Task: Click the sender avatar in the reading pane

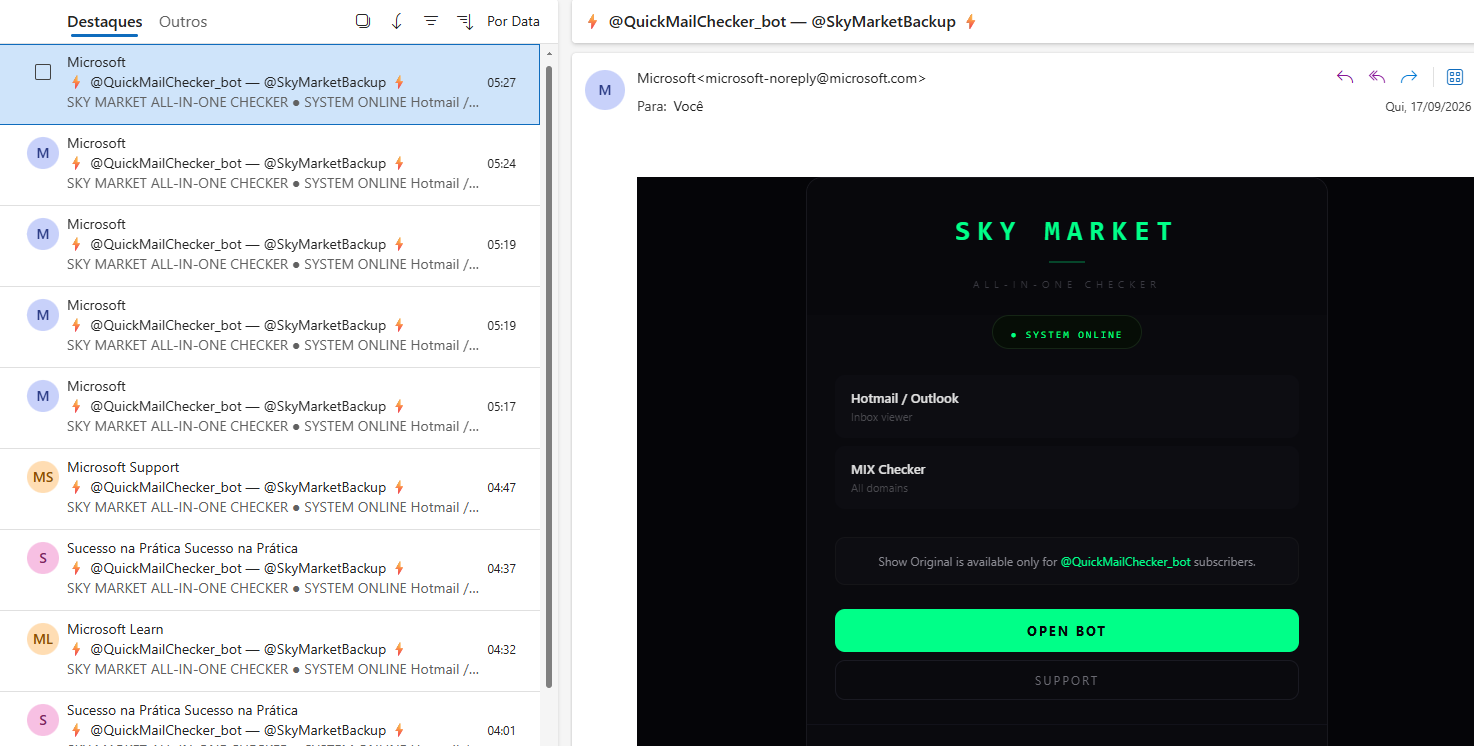Action: 605,90
